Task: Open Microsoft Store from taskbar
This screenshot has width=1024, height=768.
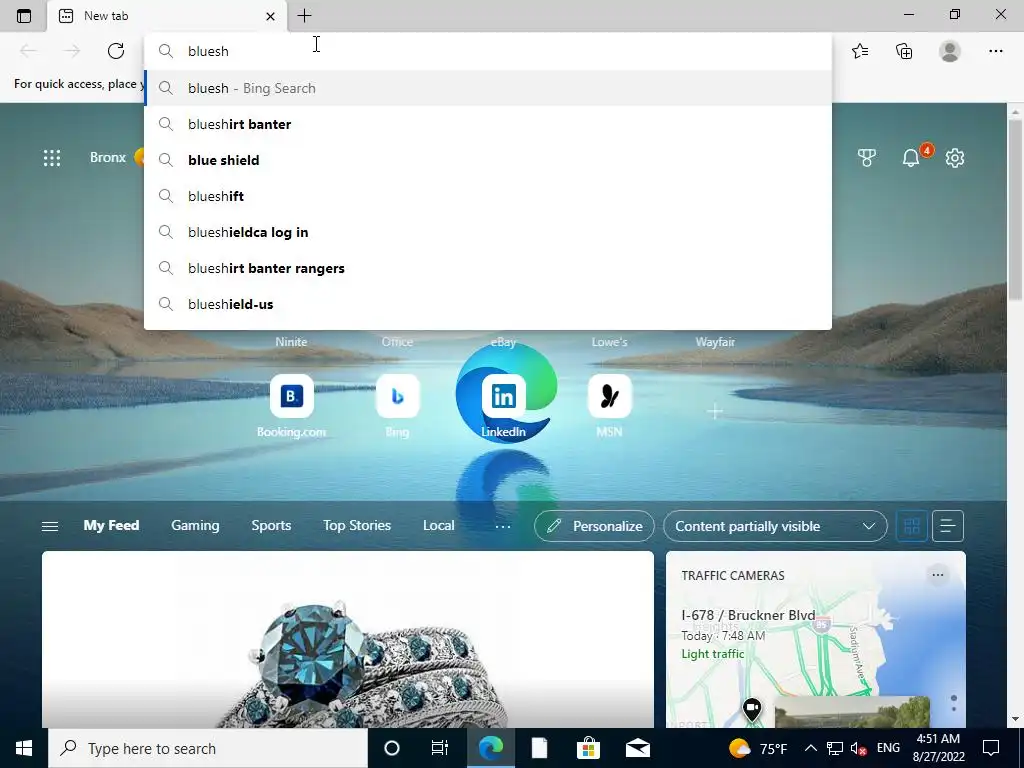Action: (588, 748)
